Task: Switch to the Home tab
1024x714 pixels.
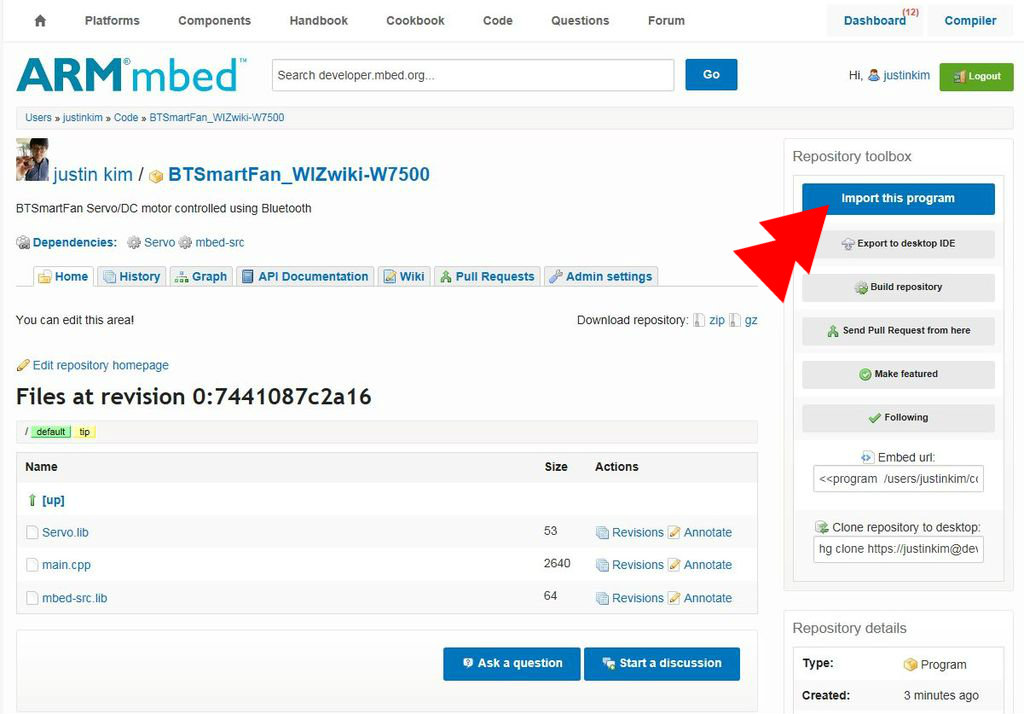Action: (63, 276)
